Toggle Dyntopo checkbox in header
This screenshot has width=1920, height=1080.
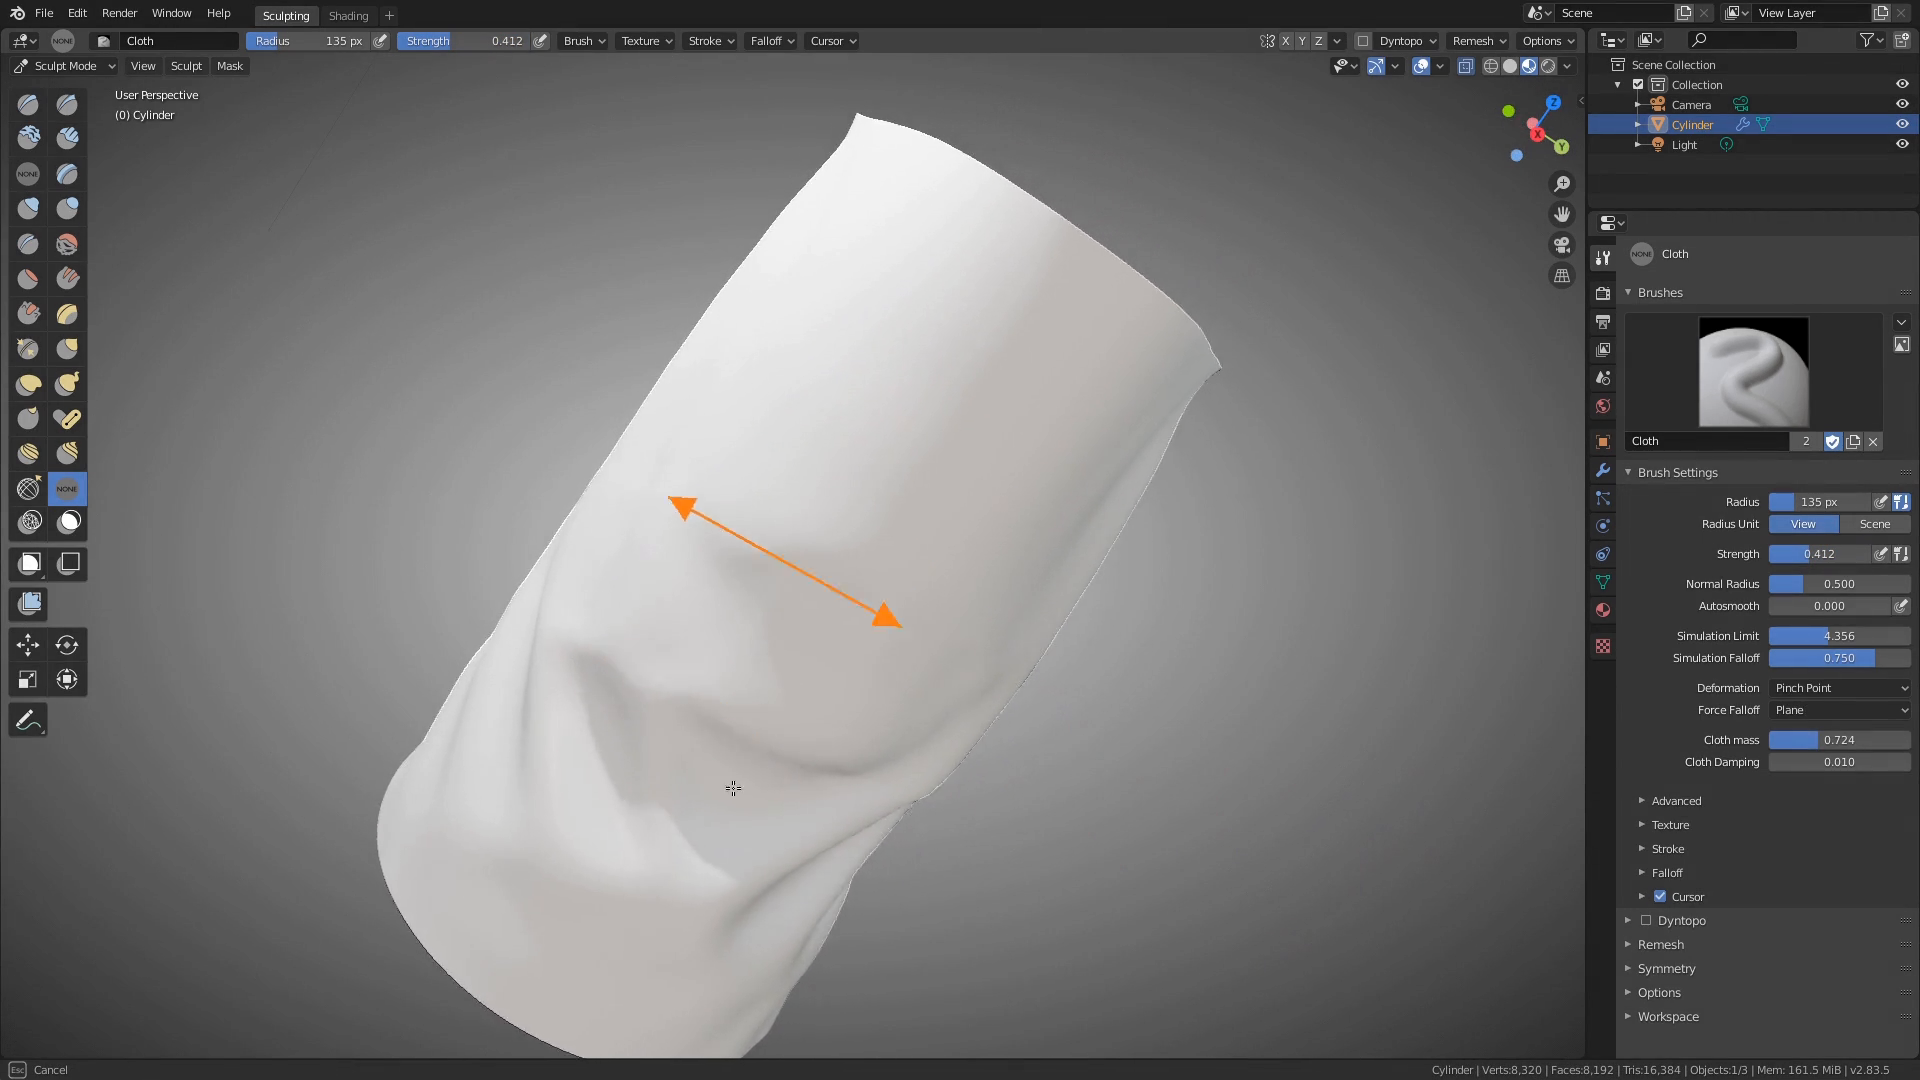1364,40
